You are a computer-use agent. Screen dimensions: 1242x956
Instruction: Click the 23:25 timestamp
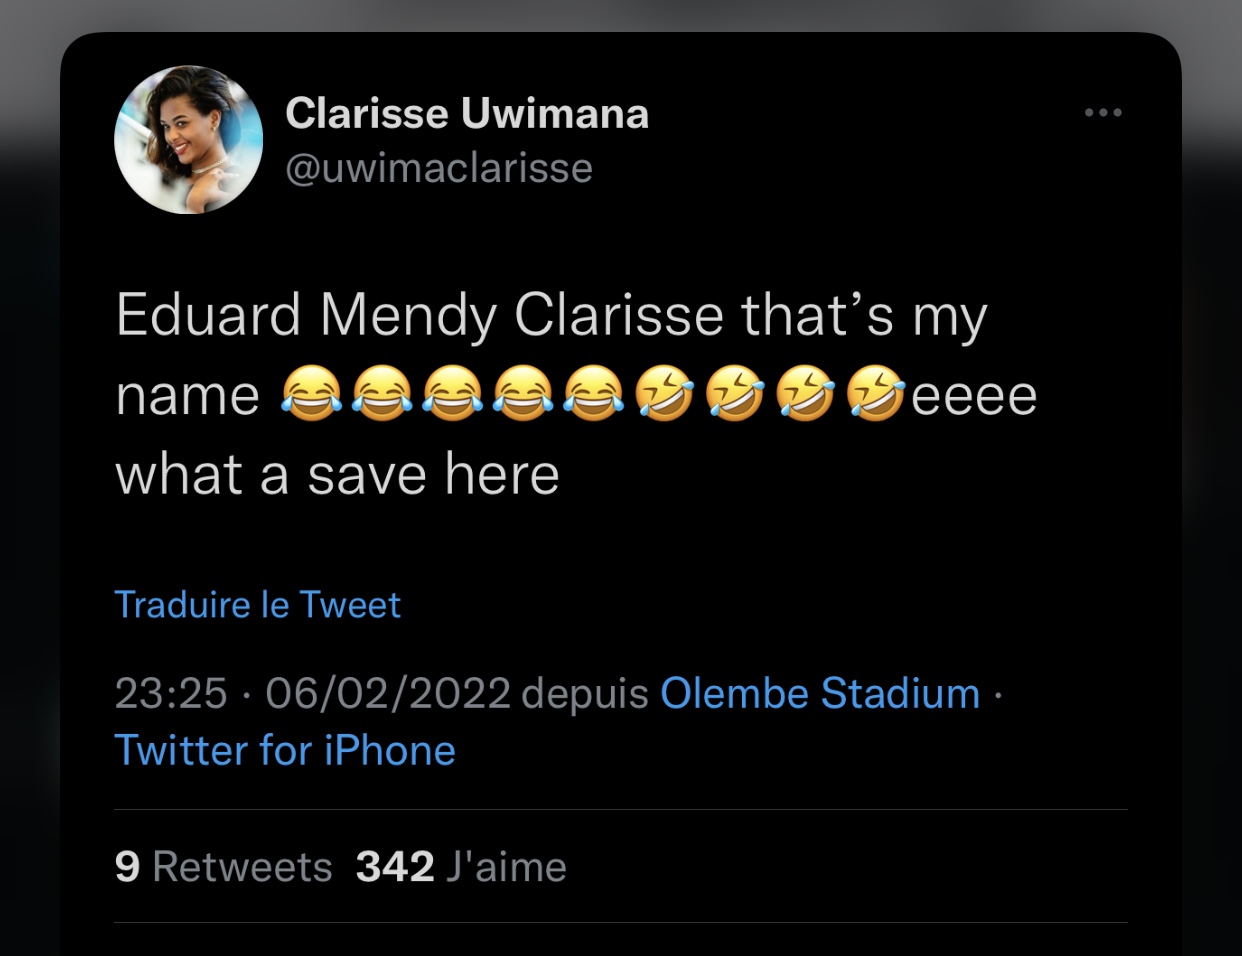(171, 693)
